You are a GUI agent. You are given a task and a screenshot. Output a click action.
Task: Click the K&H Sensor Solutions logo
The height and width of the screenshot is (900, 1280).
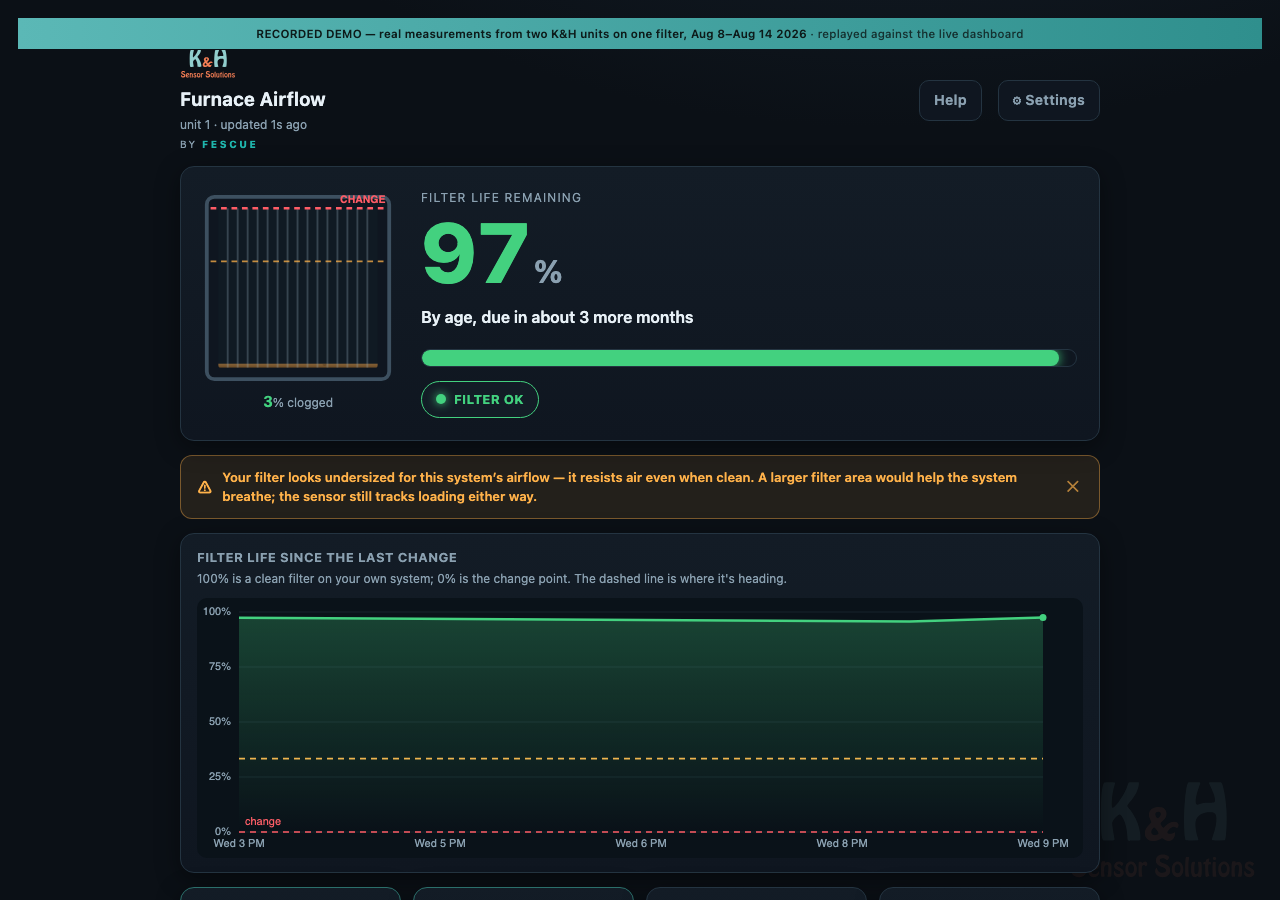(x=208, y=63)
